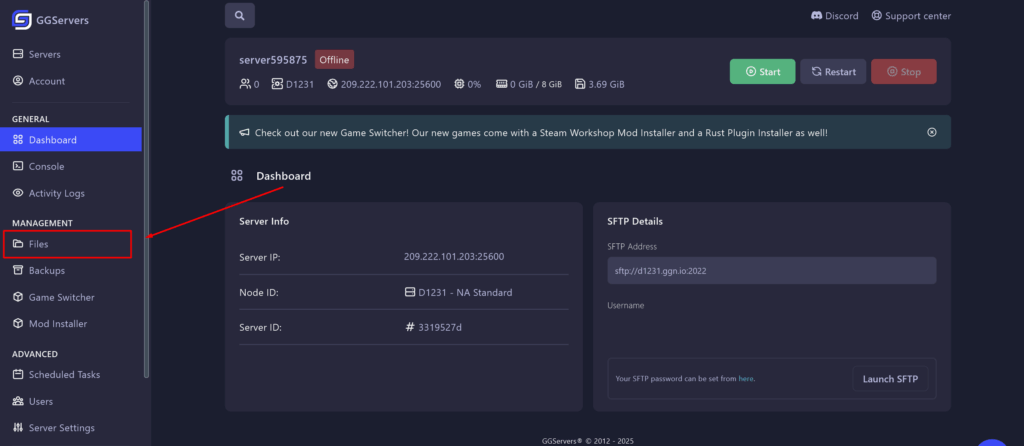Open the Discord link

coord(834,16)
